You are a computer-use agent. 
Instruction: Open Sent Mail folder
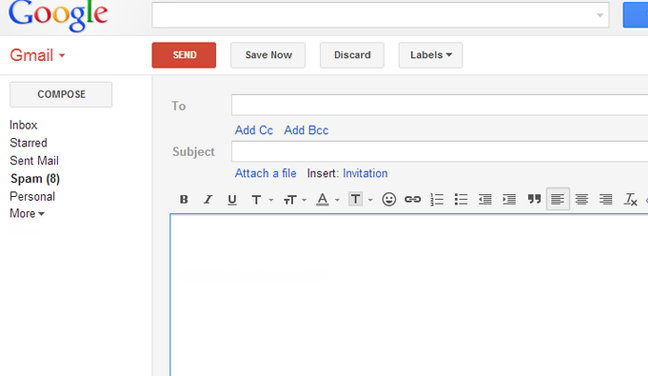pyautogui.click(x=34, y=160)
